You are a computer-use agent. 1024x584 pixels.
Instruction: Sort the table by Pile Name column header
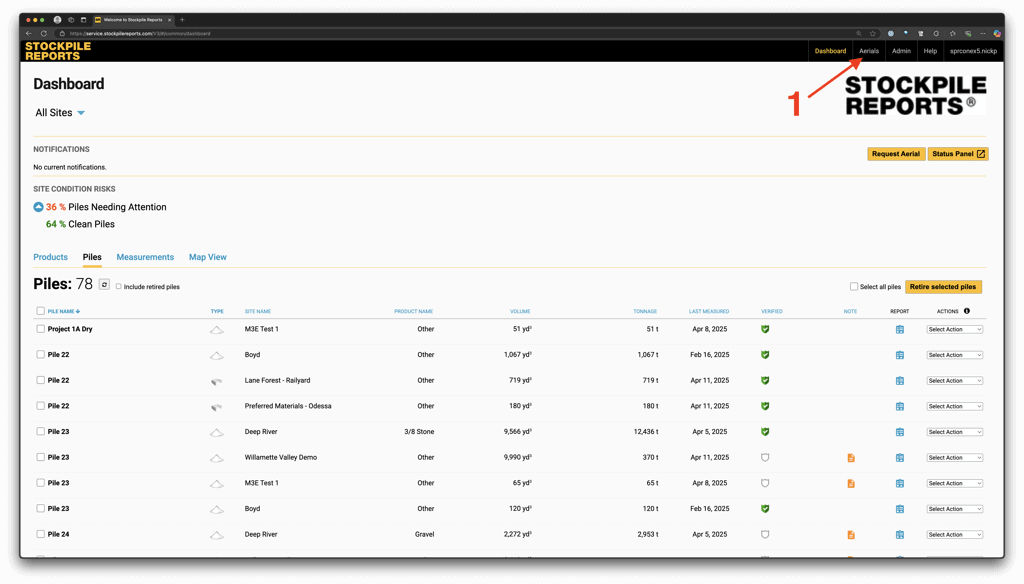point(63,311)
